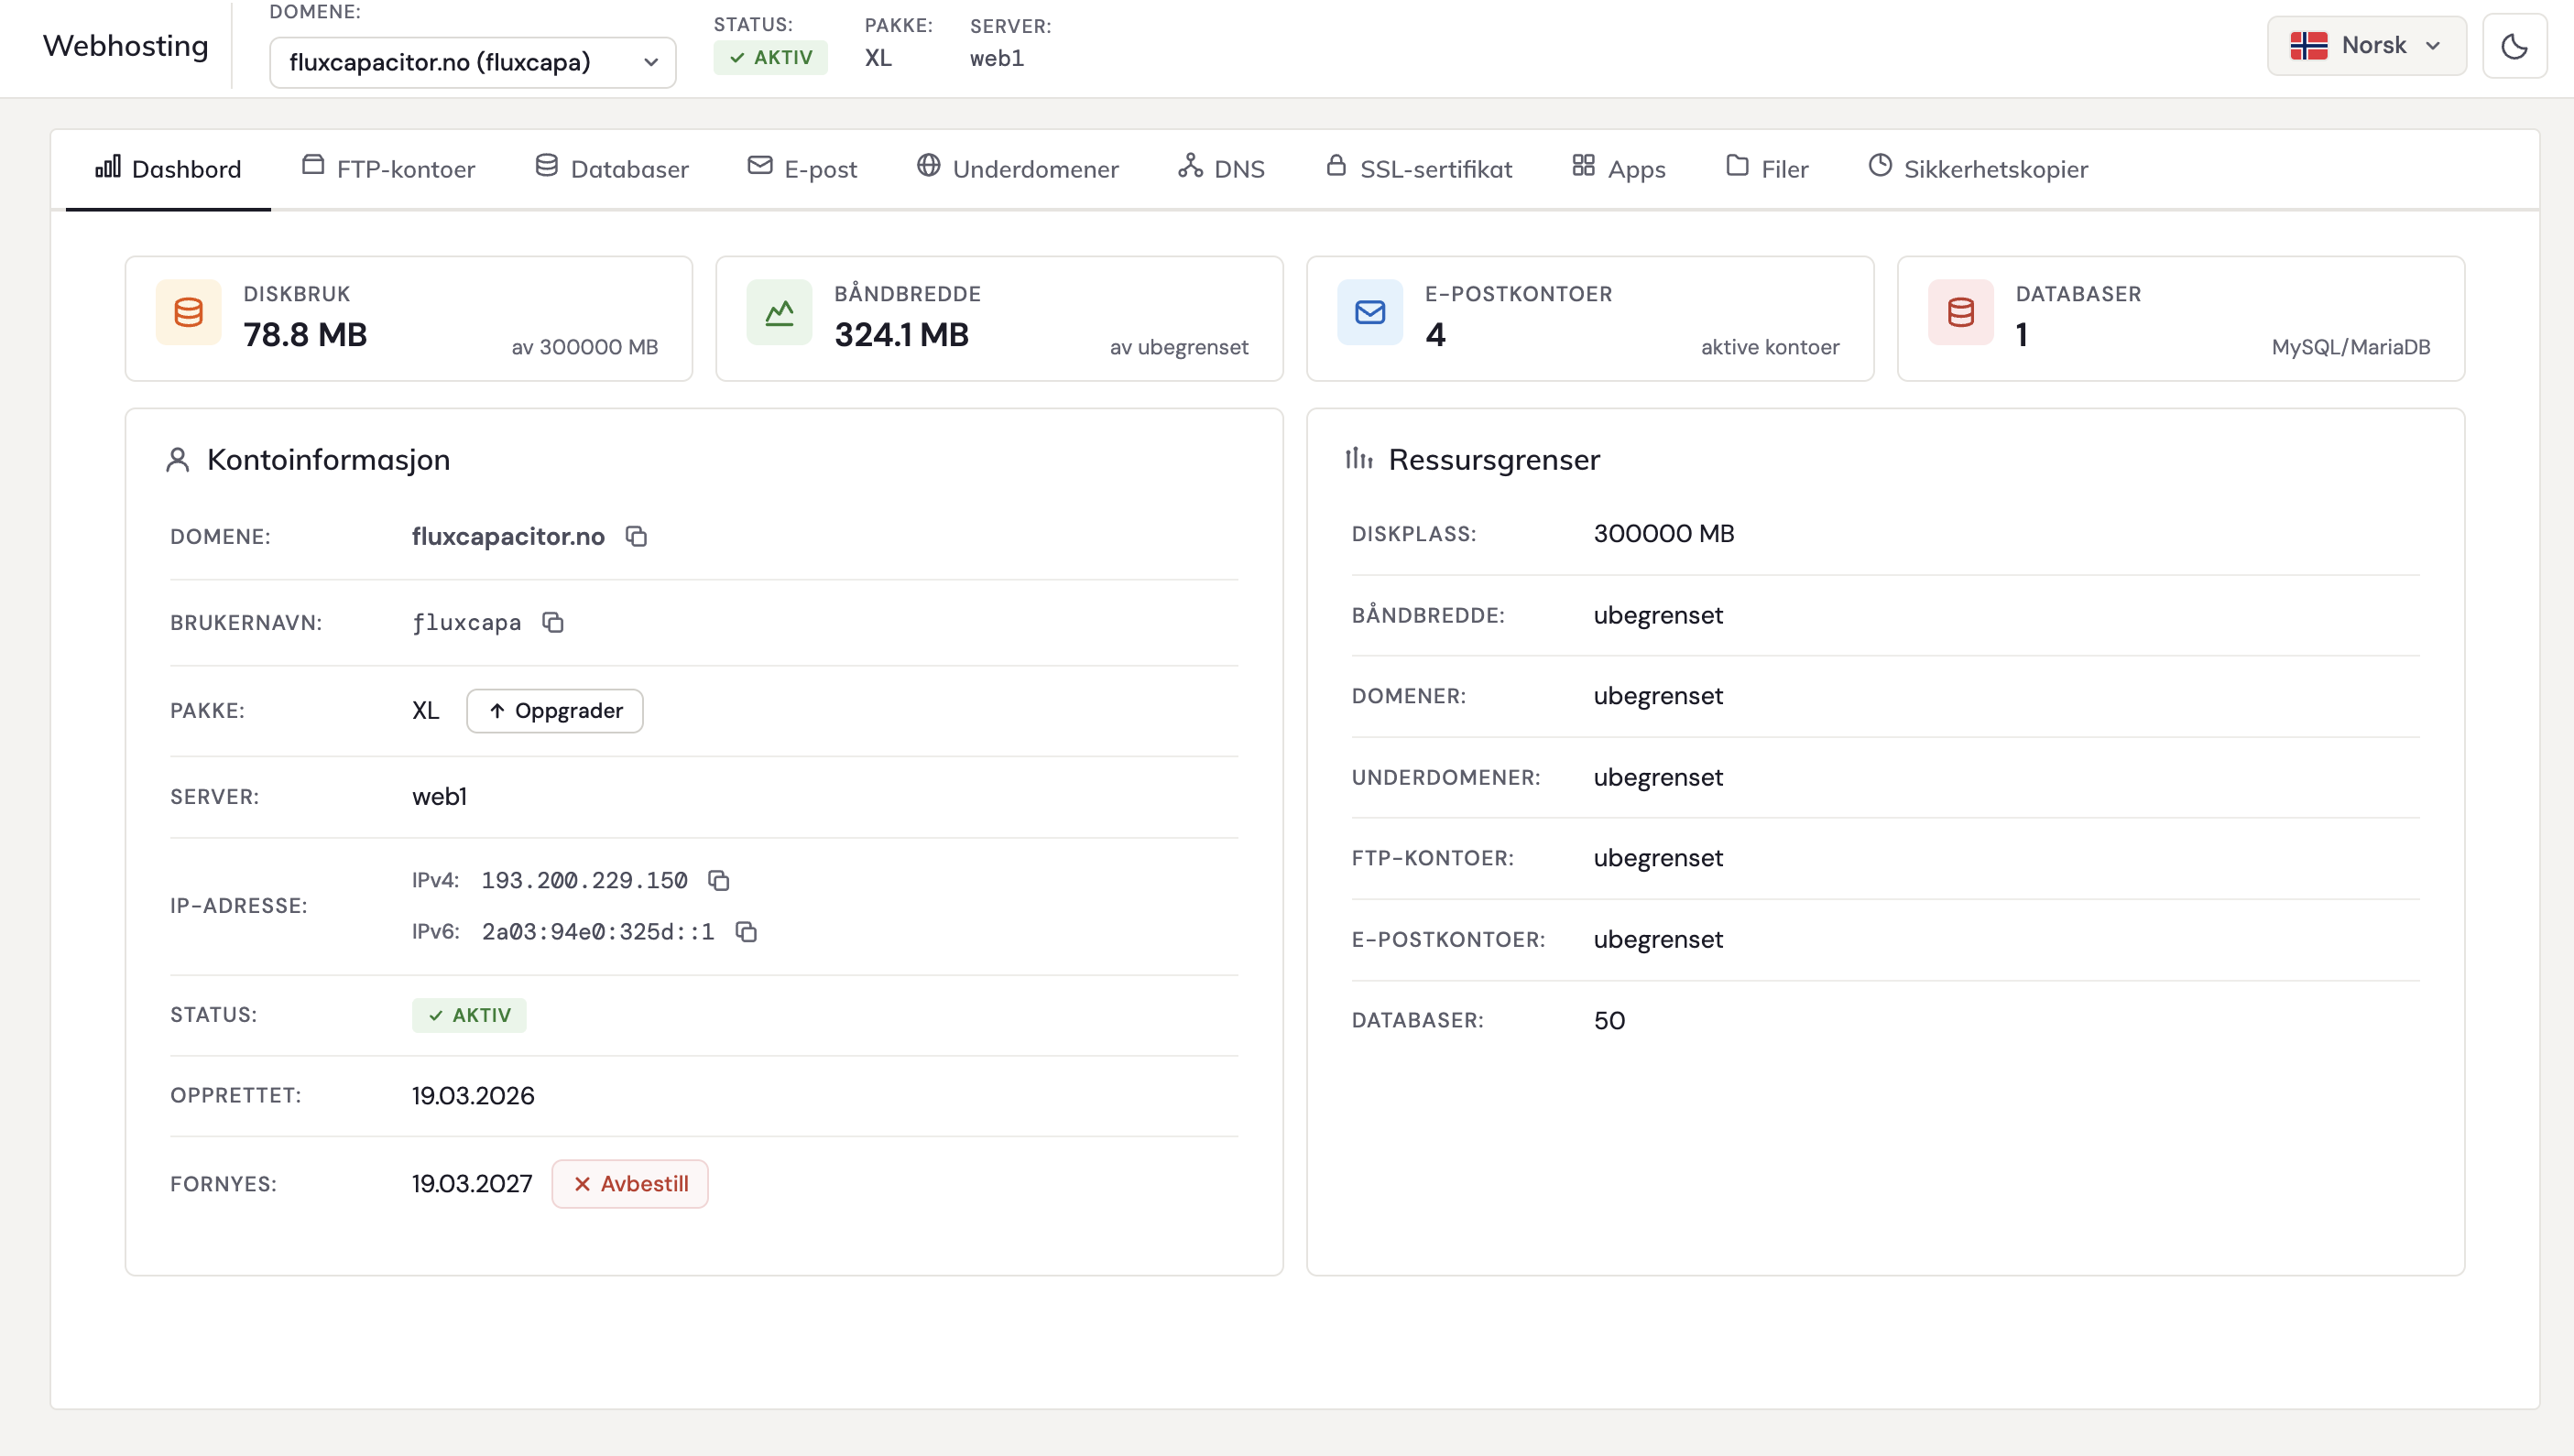Click the orange Diskbruk database icon
This screenshot has width=2574, height=1456.
point(188,313)
